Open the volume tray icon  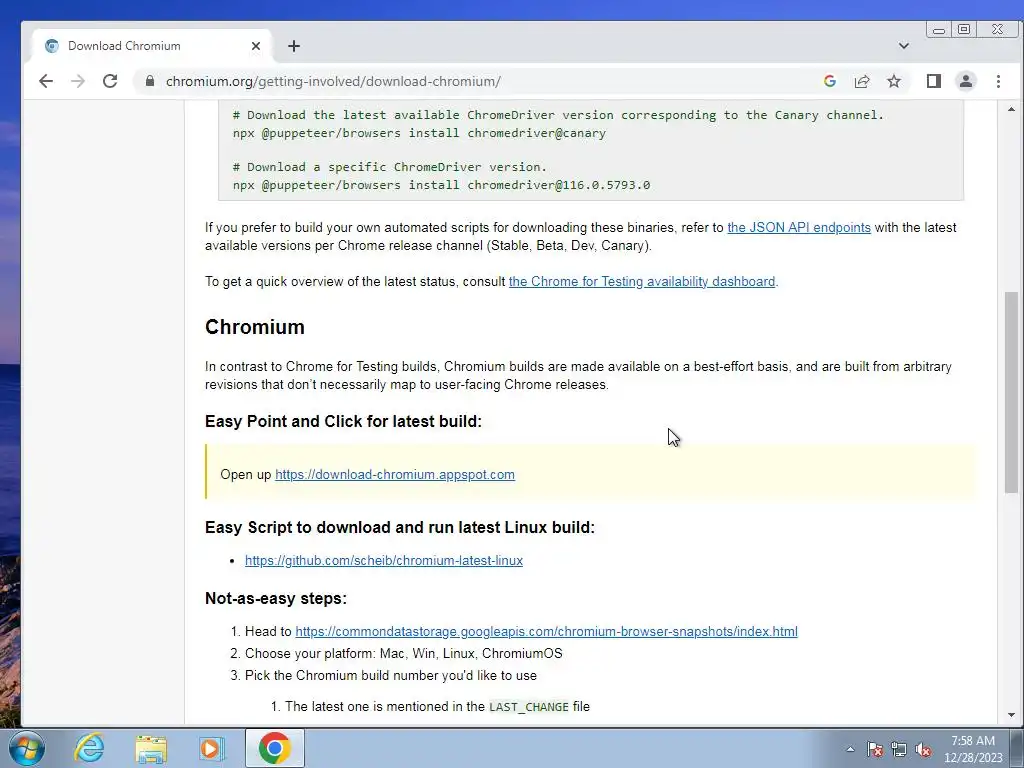923,749
